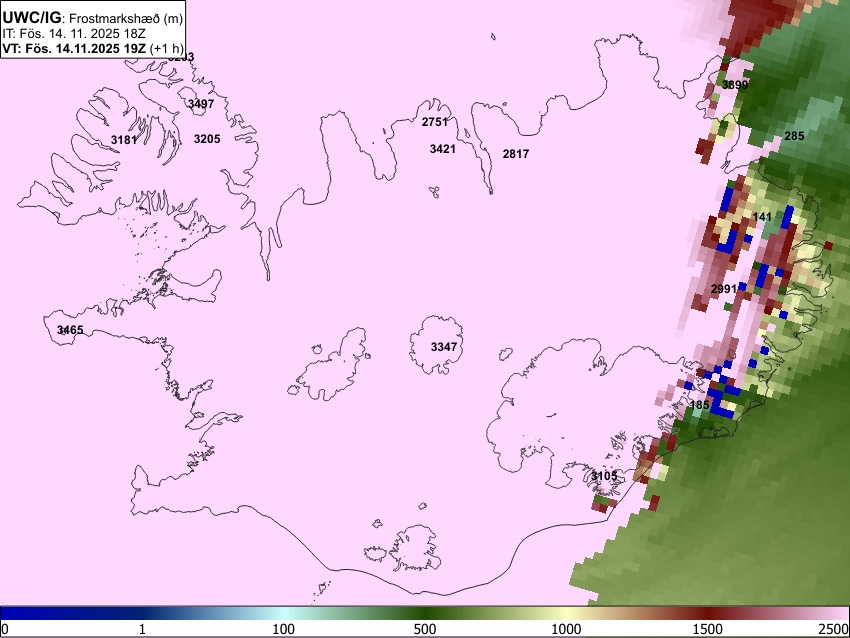This screenshot has width=850, height=638.
Task: Click the value 3465 on the map
Action: coord(70,330)
